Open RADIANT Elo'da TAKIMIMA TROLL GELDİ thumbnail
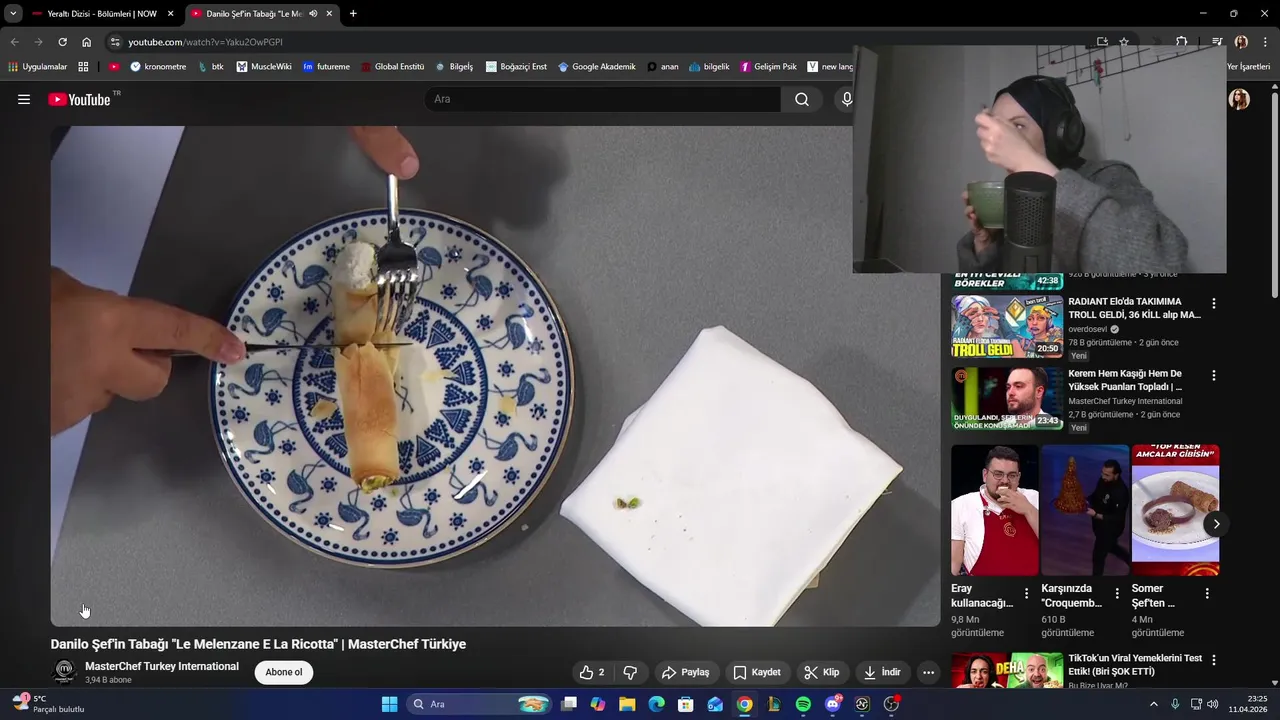This screenshot has height=720, width=1280. tap(1007, 326)
